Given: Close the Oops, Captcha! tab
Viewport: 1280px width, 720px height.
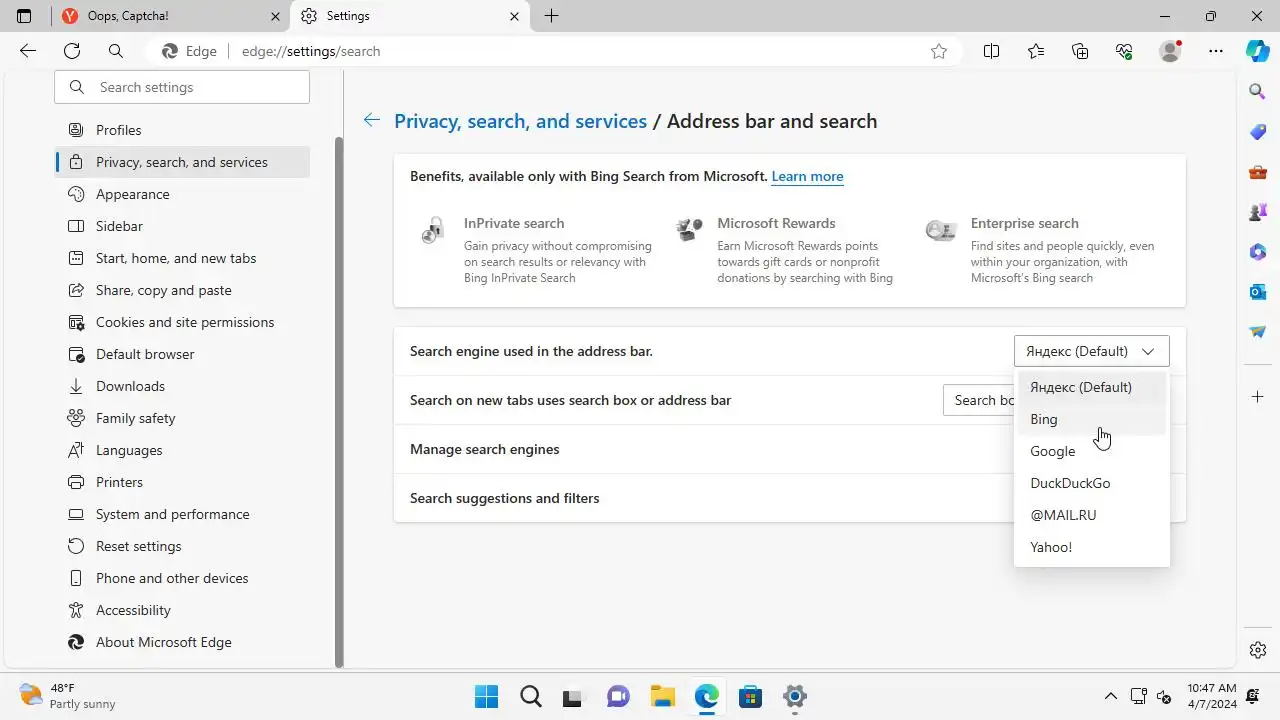Looking at the screenshot, I should [x=275, y=16].
